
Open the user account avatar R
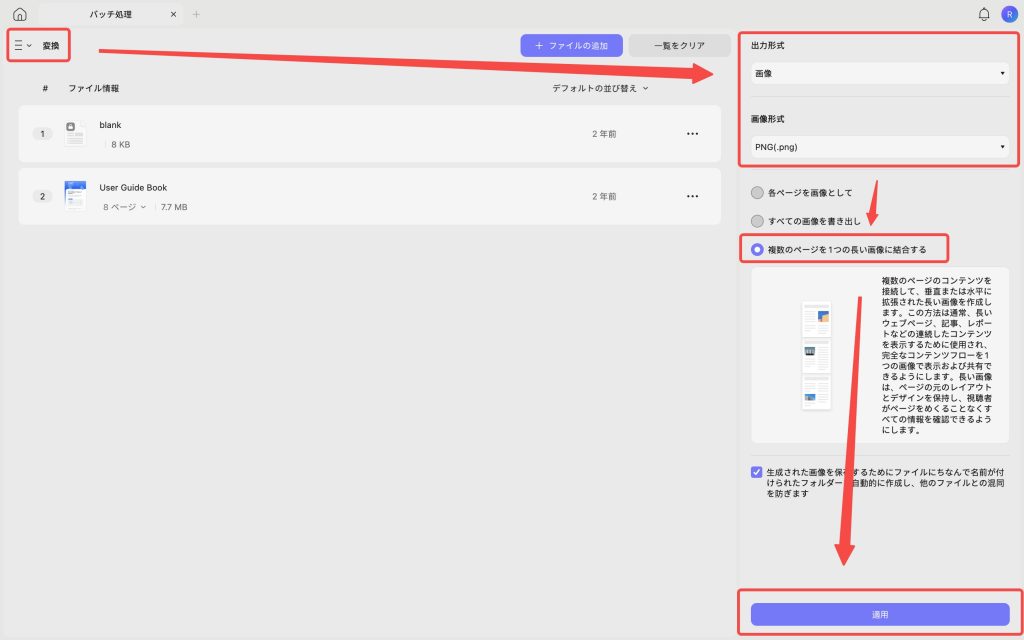tap(1009, 14)
